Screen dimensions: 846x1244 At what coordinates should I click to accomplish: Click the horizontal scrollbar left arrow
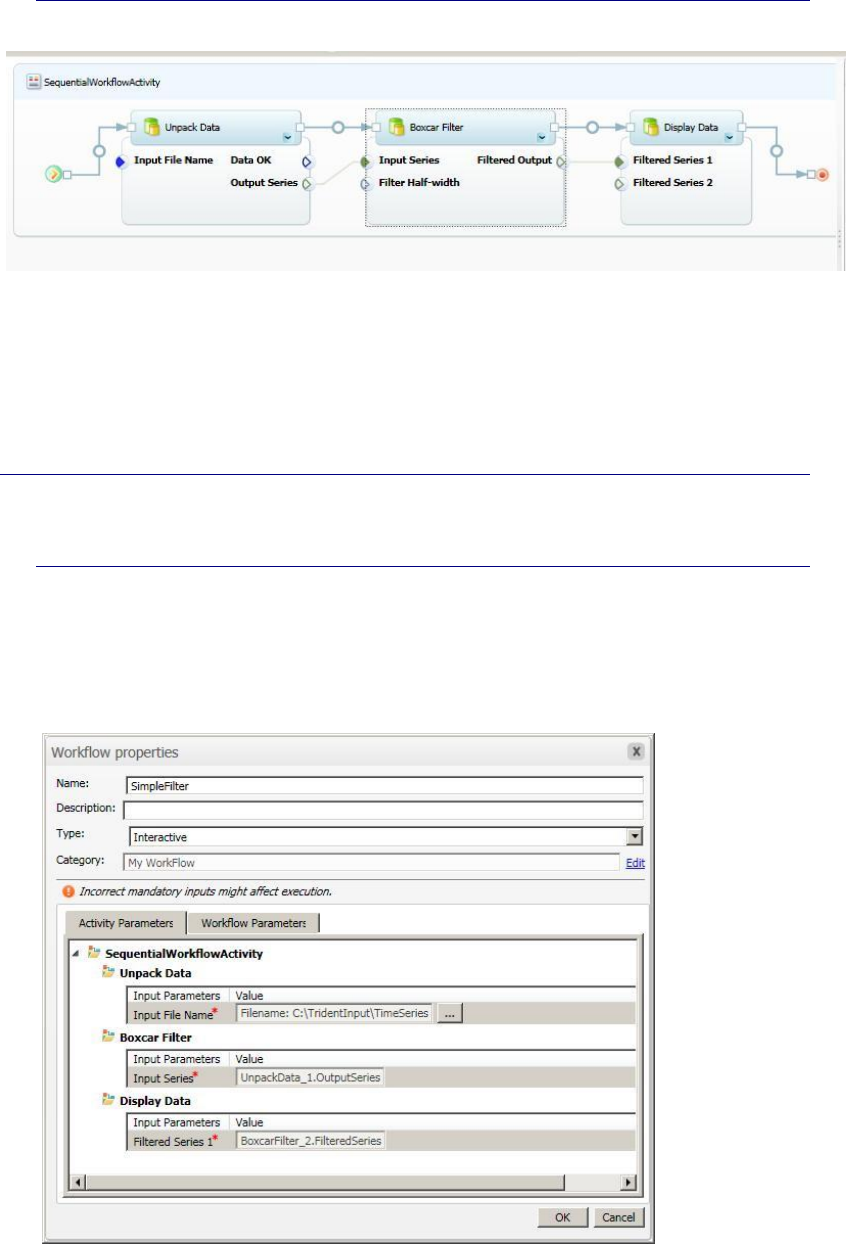coord(78,1182)
